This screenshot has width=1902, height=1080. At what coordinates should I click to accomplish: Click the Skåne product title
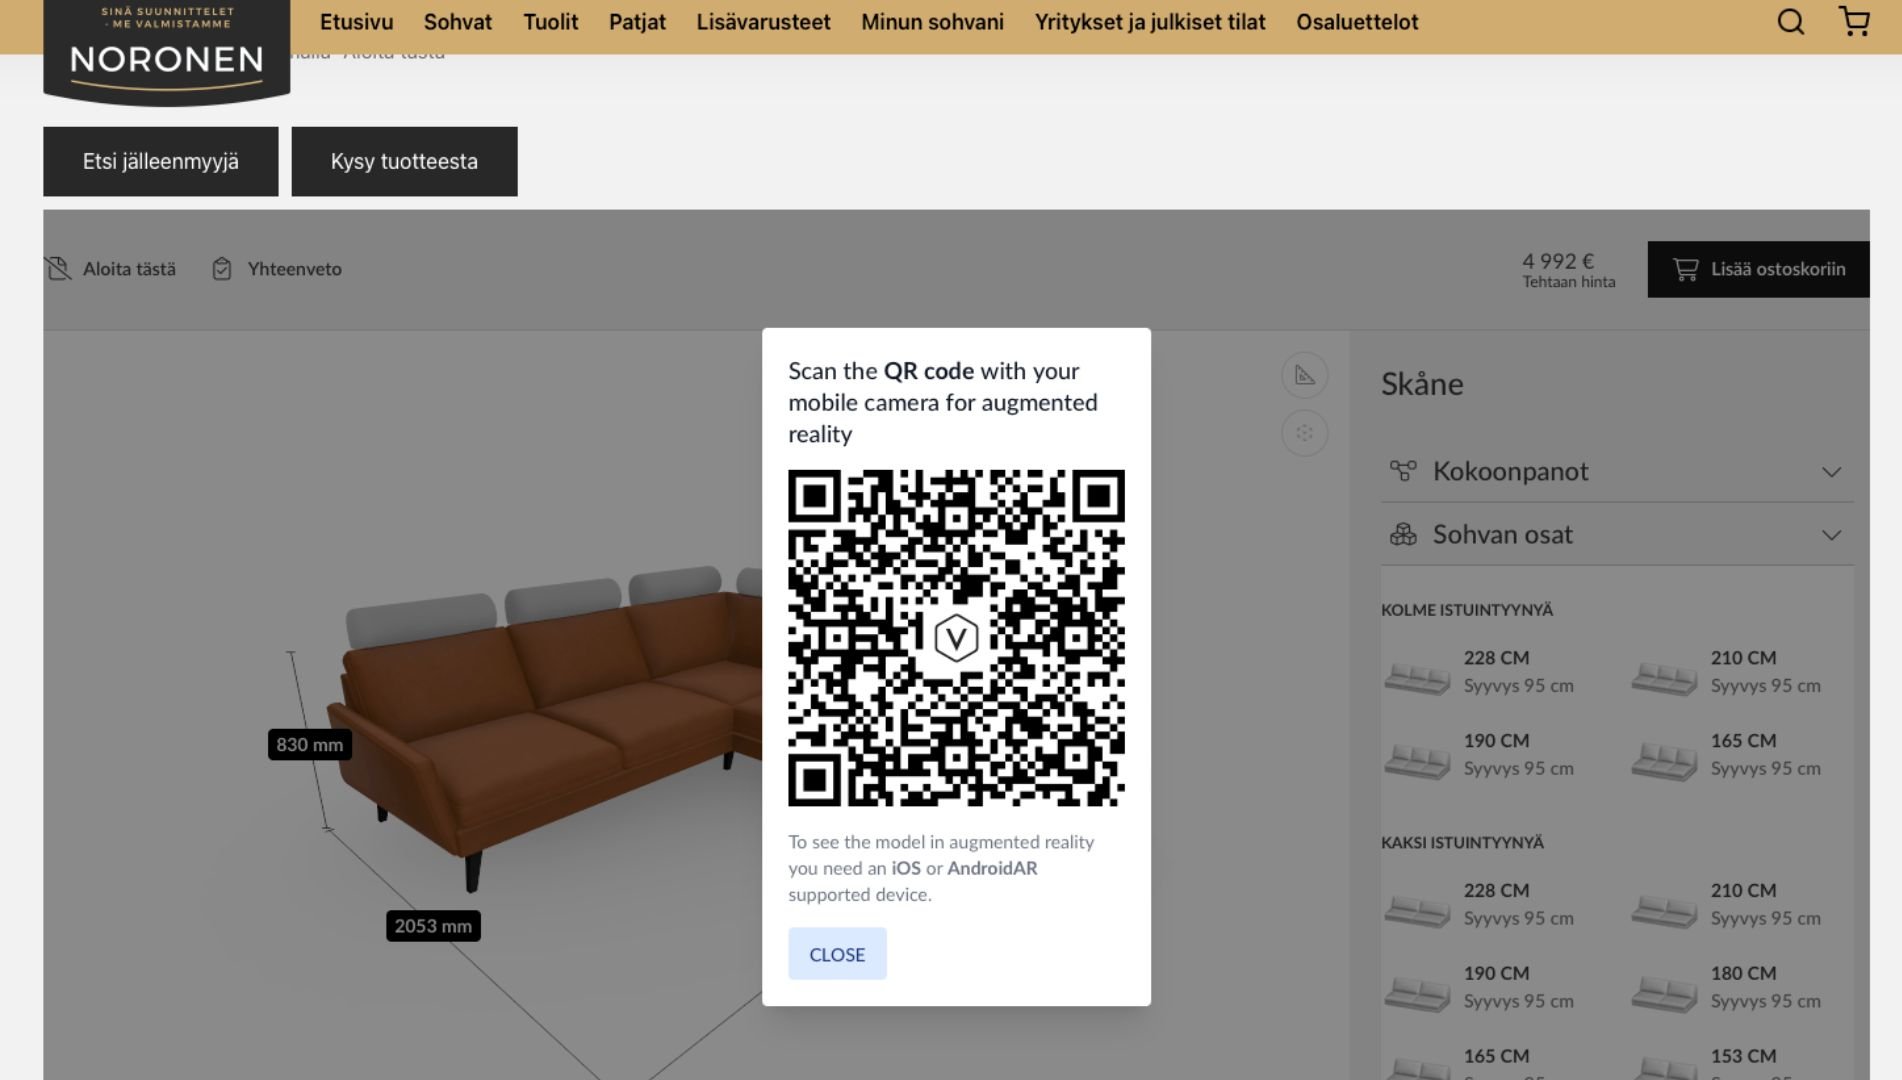pos(1422,384)
